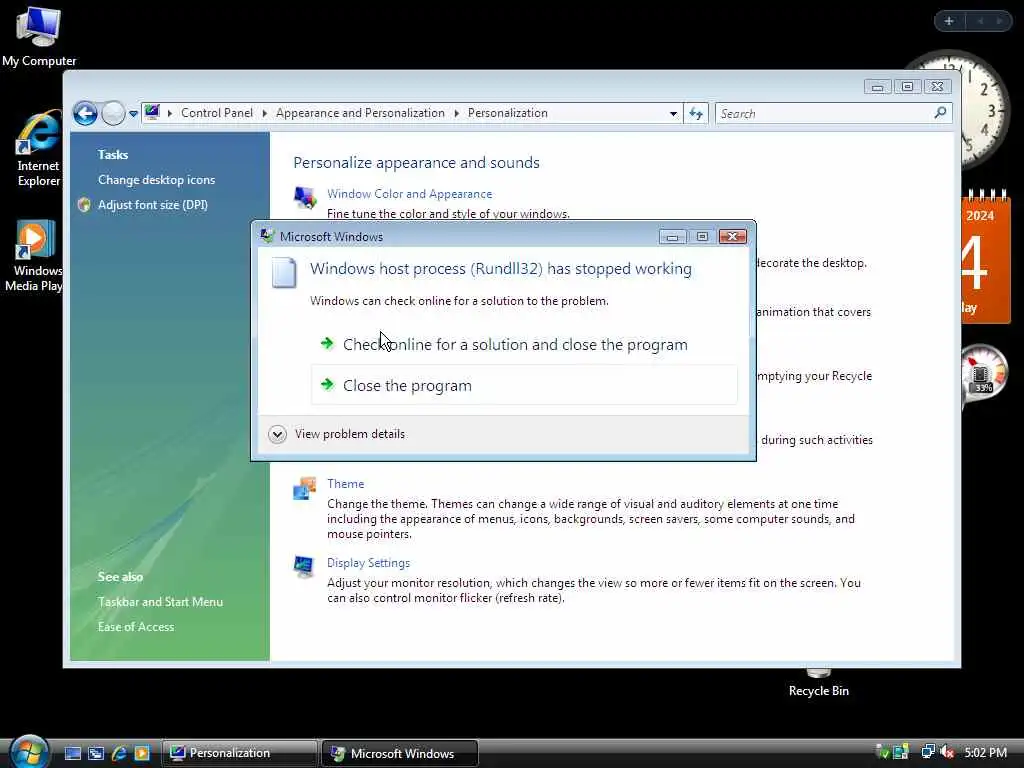Screen dimensions: 1024x768
Task: Choose Close the program option
Action: (524, 385)
